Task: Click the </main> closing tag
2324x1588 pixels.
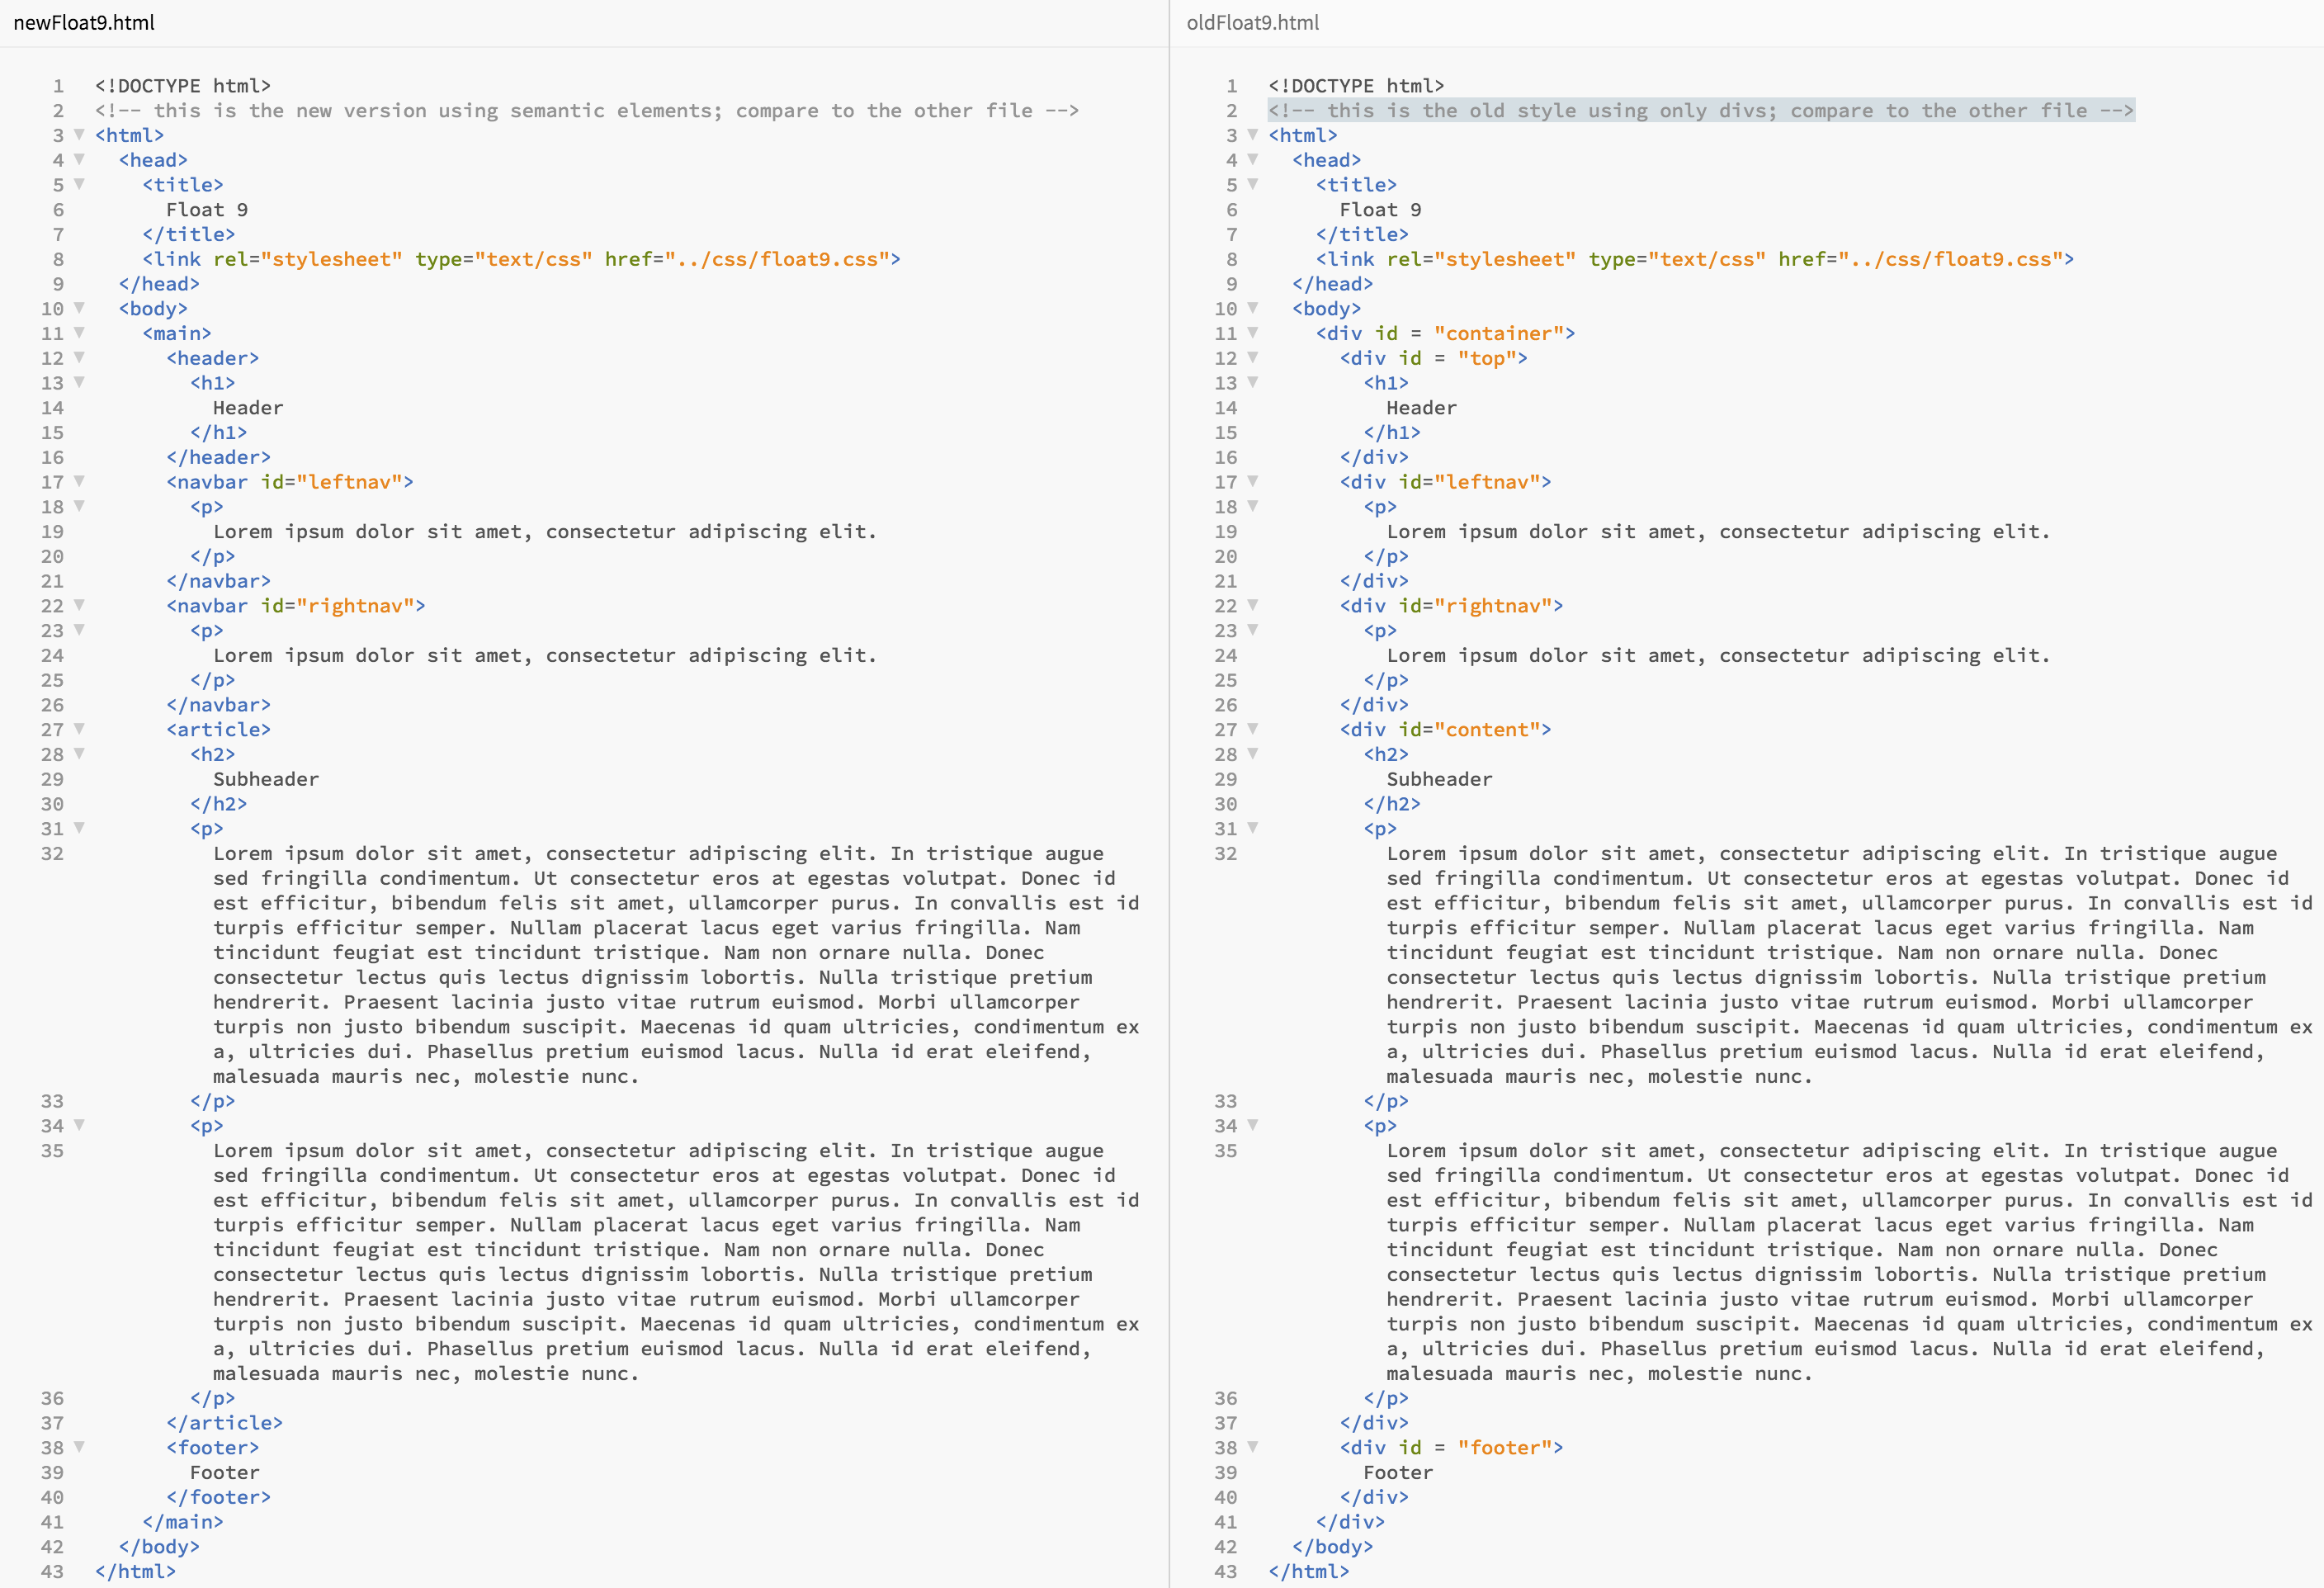Action: 183,1521
